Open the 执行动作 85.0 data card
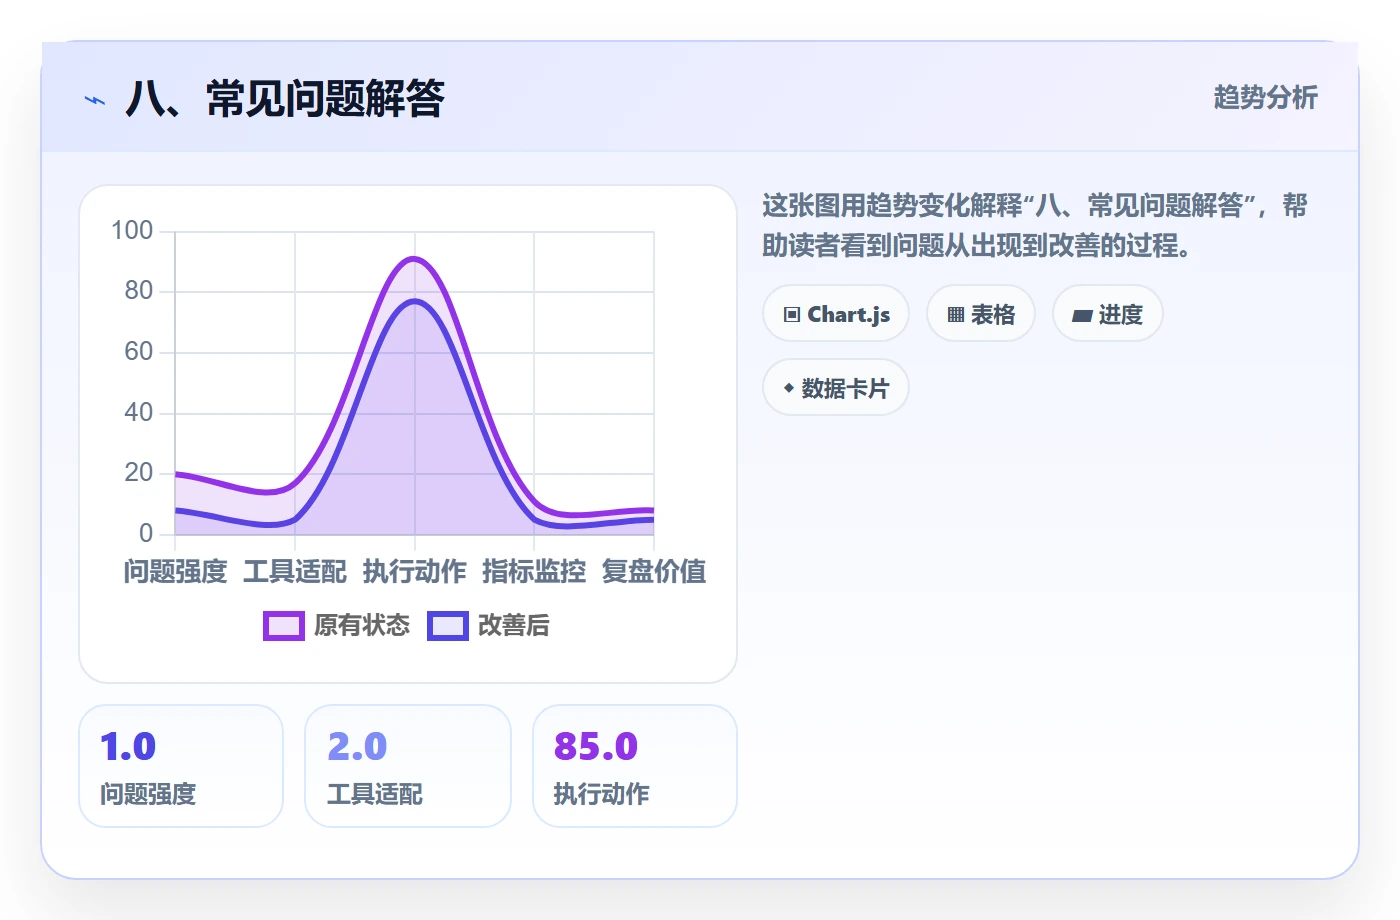The height and width of the screenshot is (920, 1400). (x=635, y=766)
